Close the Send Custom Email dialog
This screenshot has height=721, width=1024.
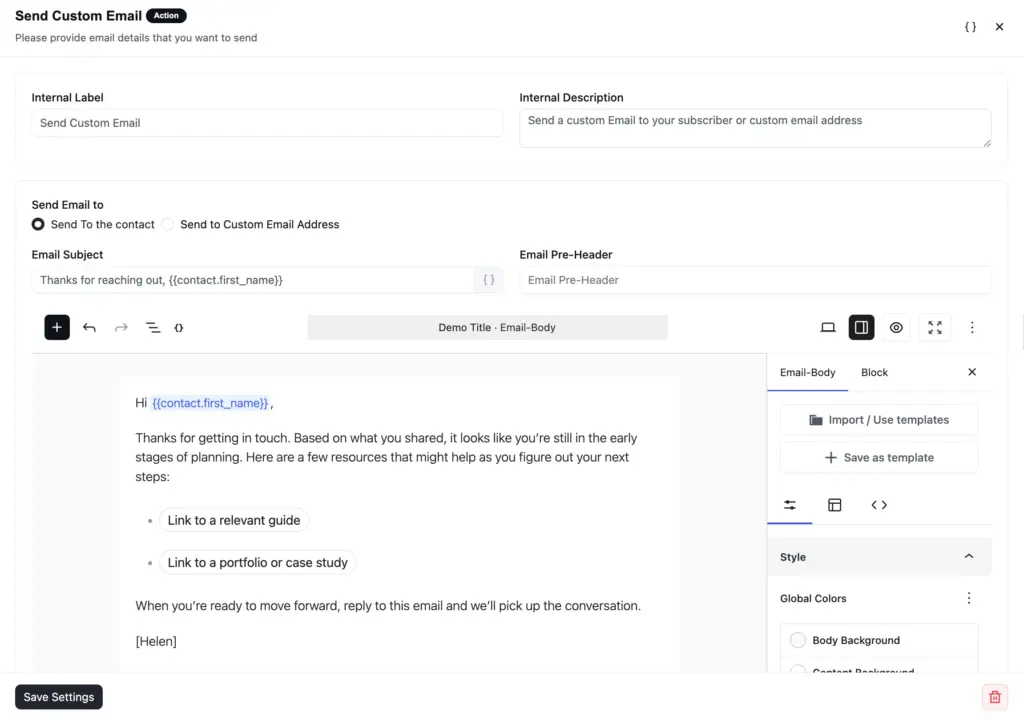[999, 27]
